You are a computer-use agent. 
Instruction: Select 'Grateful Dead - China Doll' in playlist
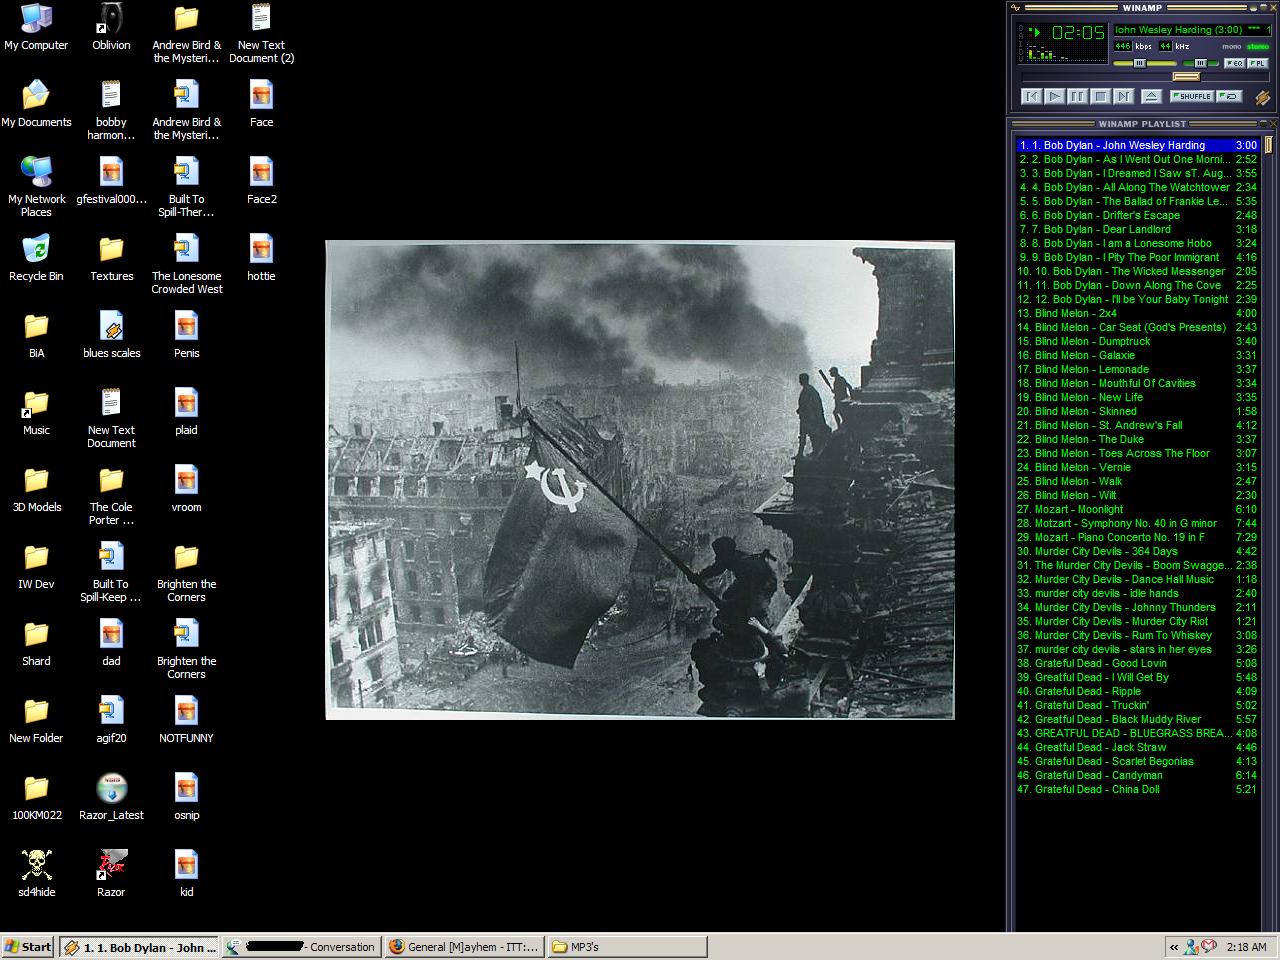coord(1137,789)
